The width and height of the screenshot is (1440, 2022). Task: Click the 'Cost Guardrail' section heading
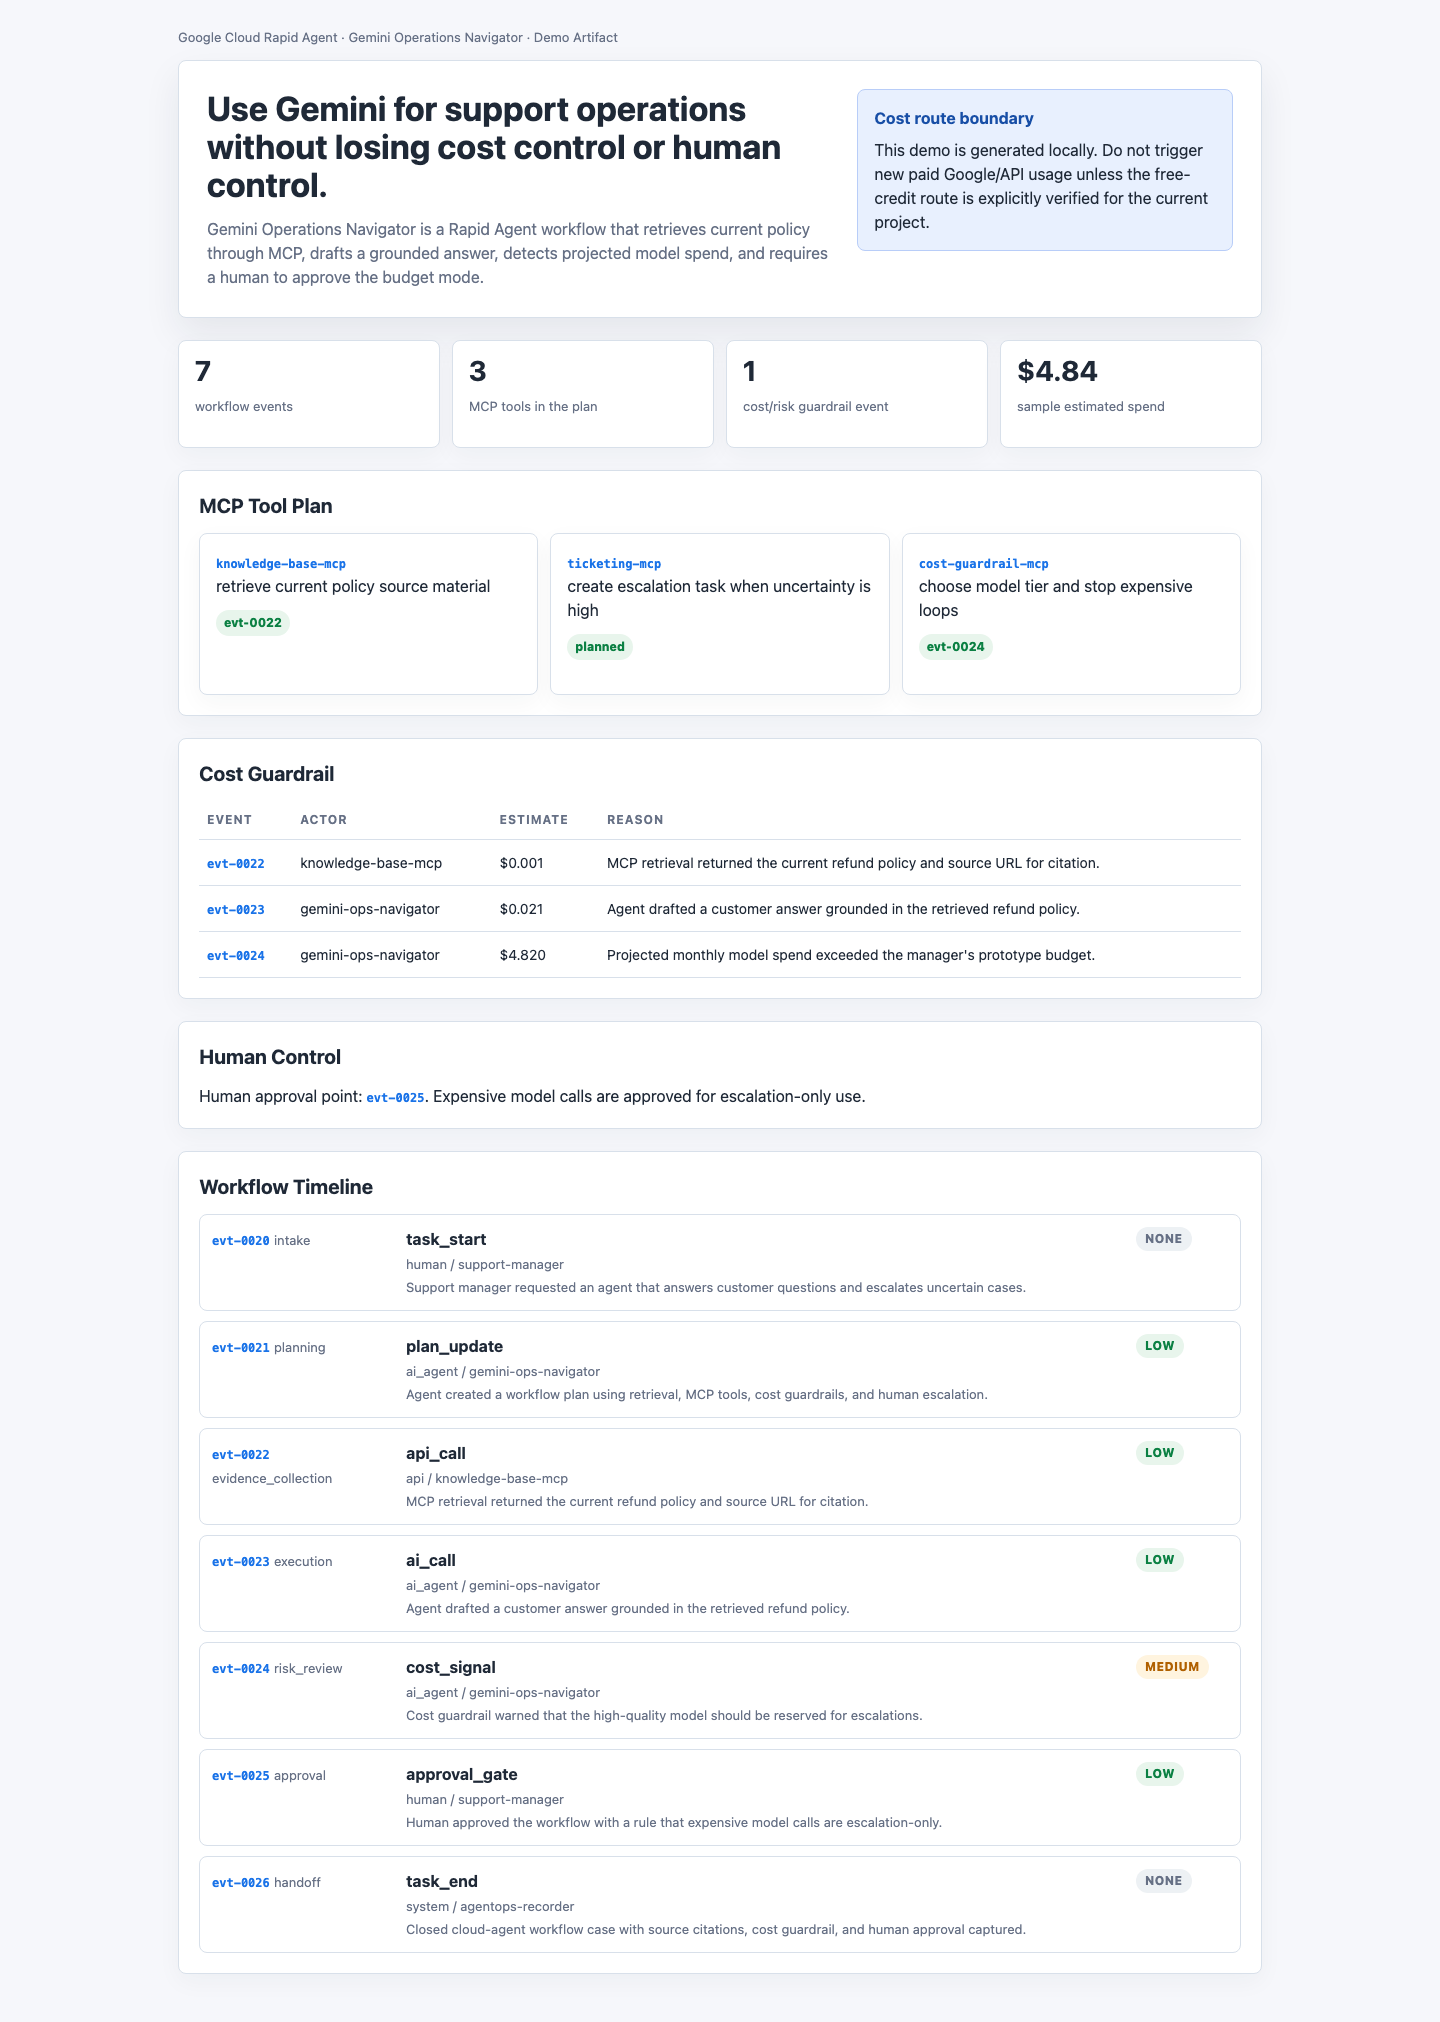pyautogui.click(x=267, y=774)
